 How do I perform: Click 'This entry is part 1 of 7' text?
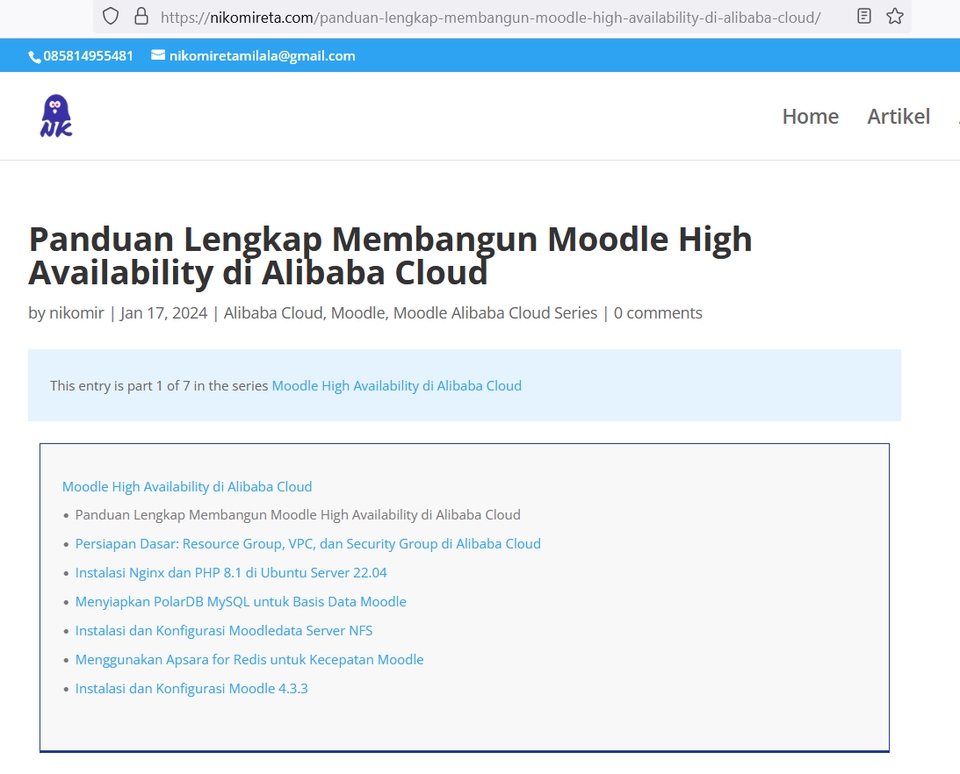point(120,386)
